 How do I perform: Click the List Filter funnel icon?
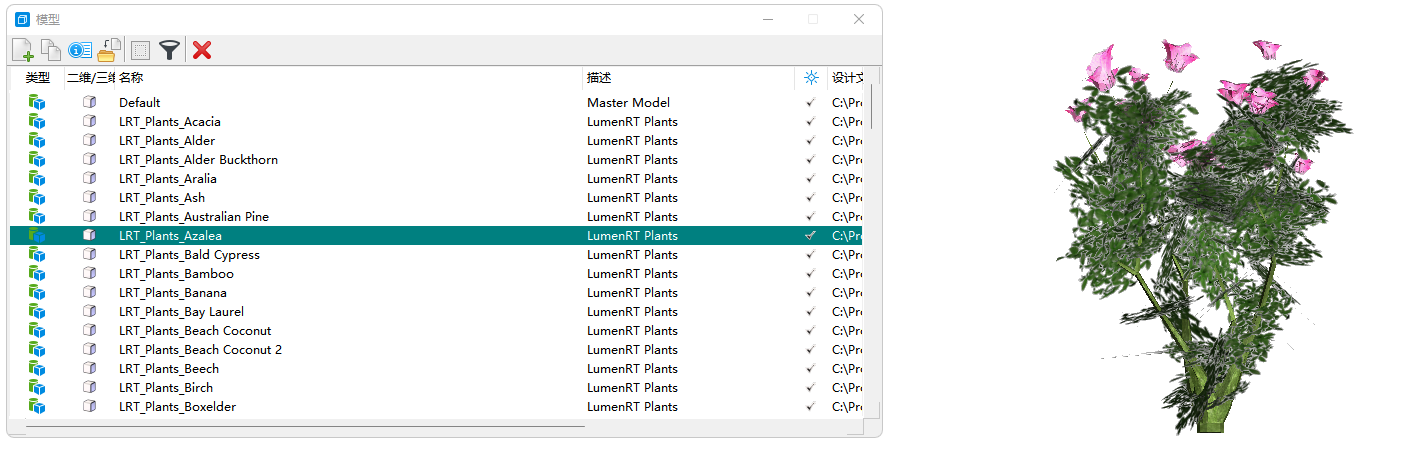pyautogui.click(x=171, y=50)
